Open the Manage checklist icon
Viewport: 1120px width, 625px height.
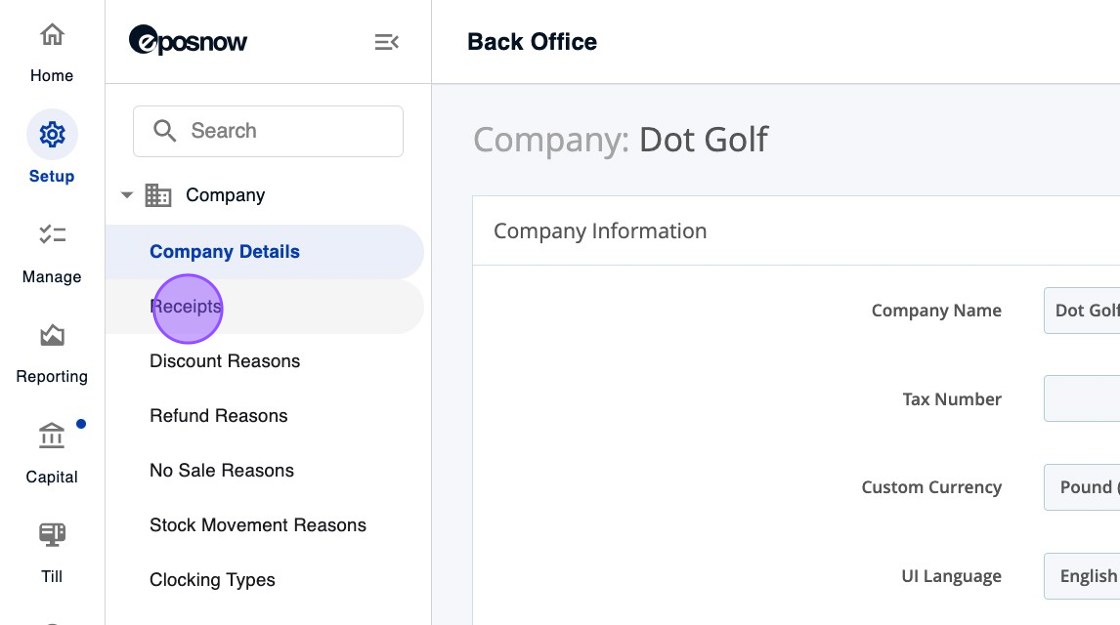(52, 235)
